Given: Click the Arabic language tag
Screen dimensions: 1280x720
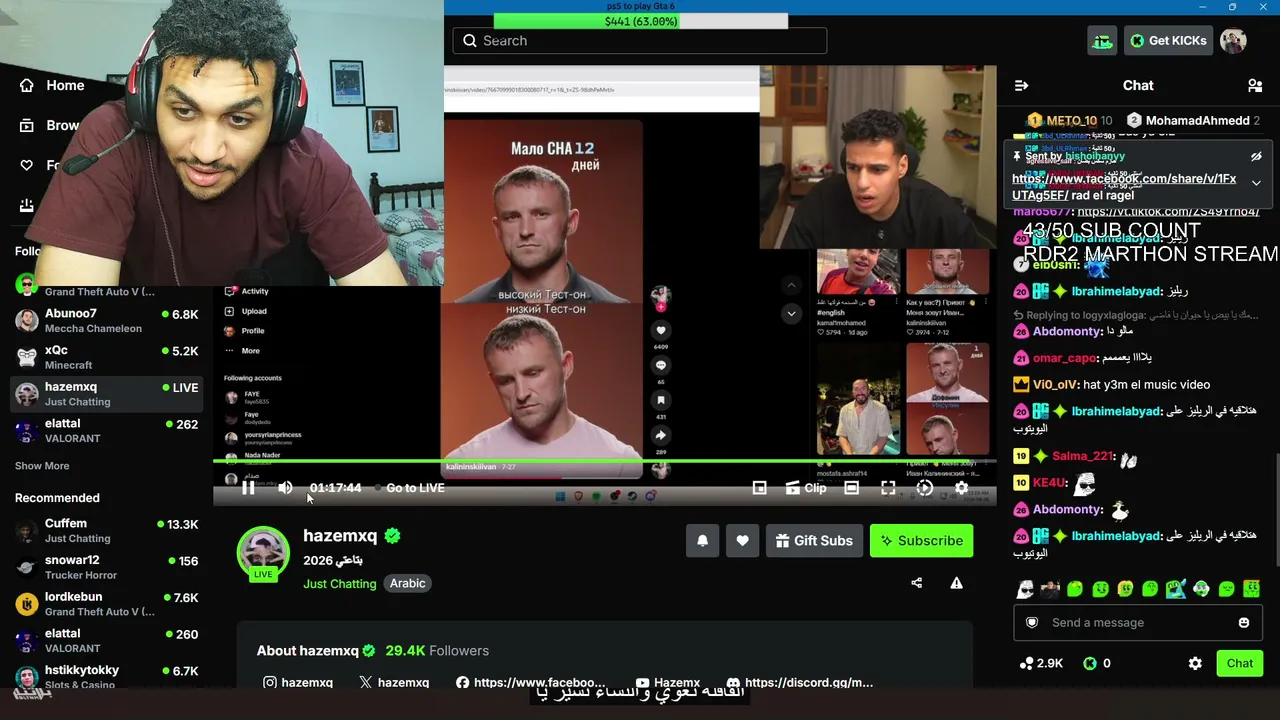Looking at the screenshot, I should (407, 584).
